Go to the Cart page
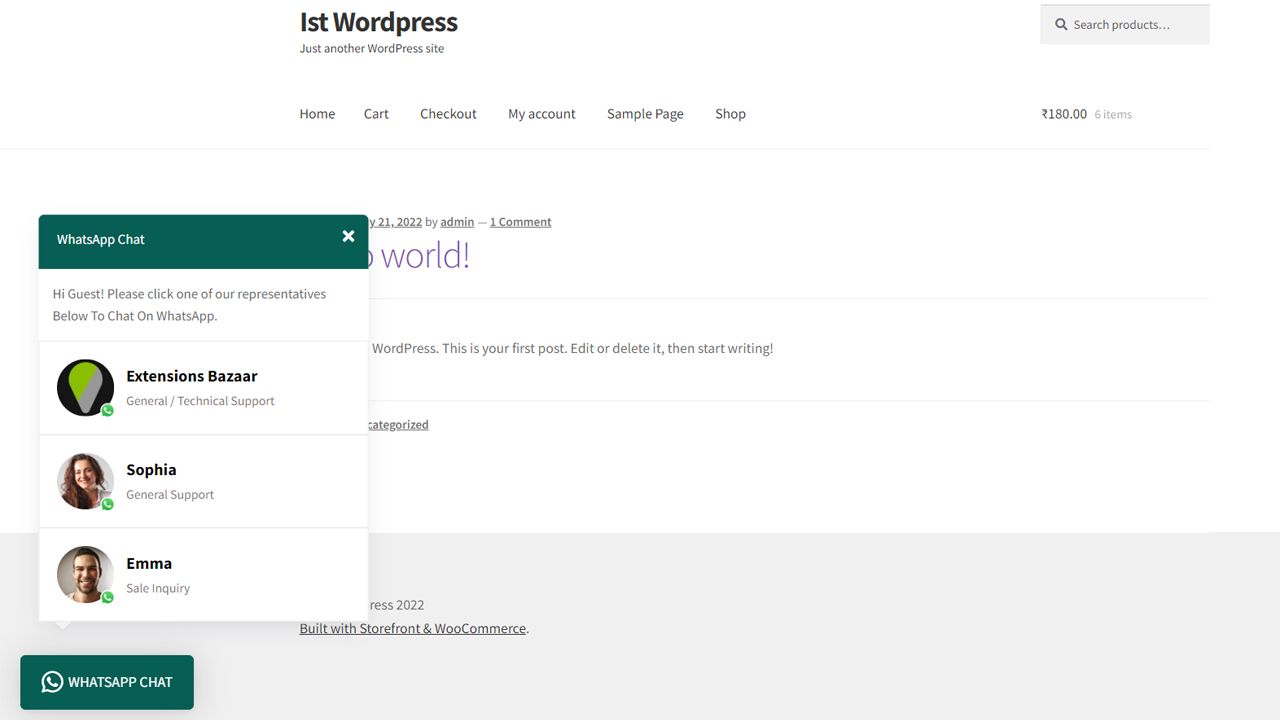This screenshot has height=720, width=1280. (376, 114)
